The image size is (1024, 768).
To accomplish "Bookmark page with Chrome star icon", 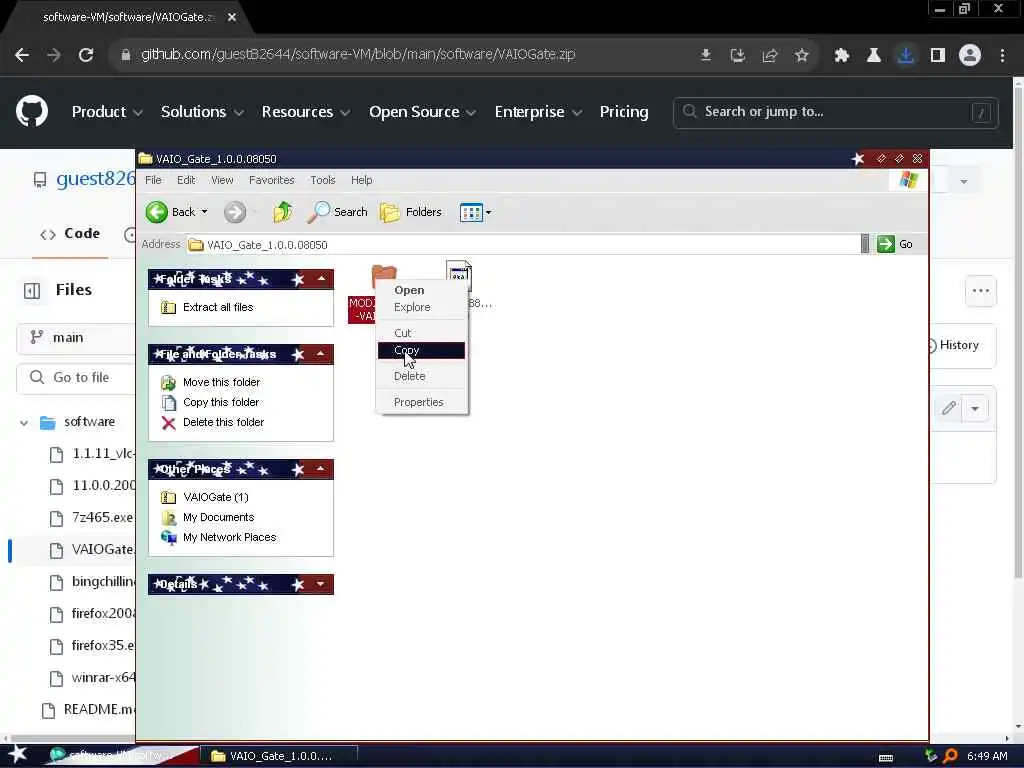I will pyautogui.click(x=802, y=56).
